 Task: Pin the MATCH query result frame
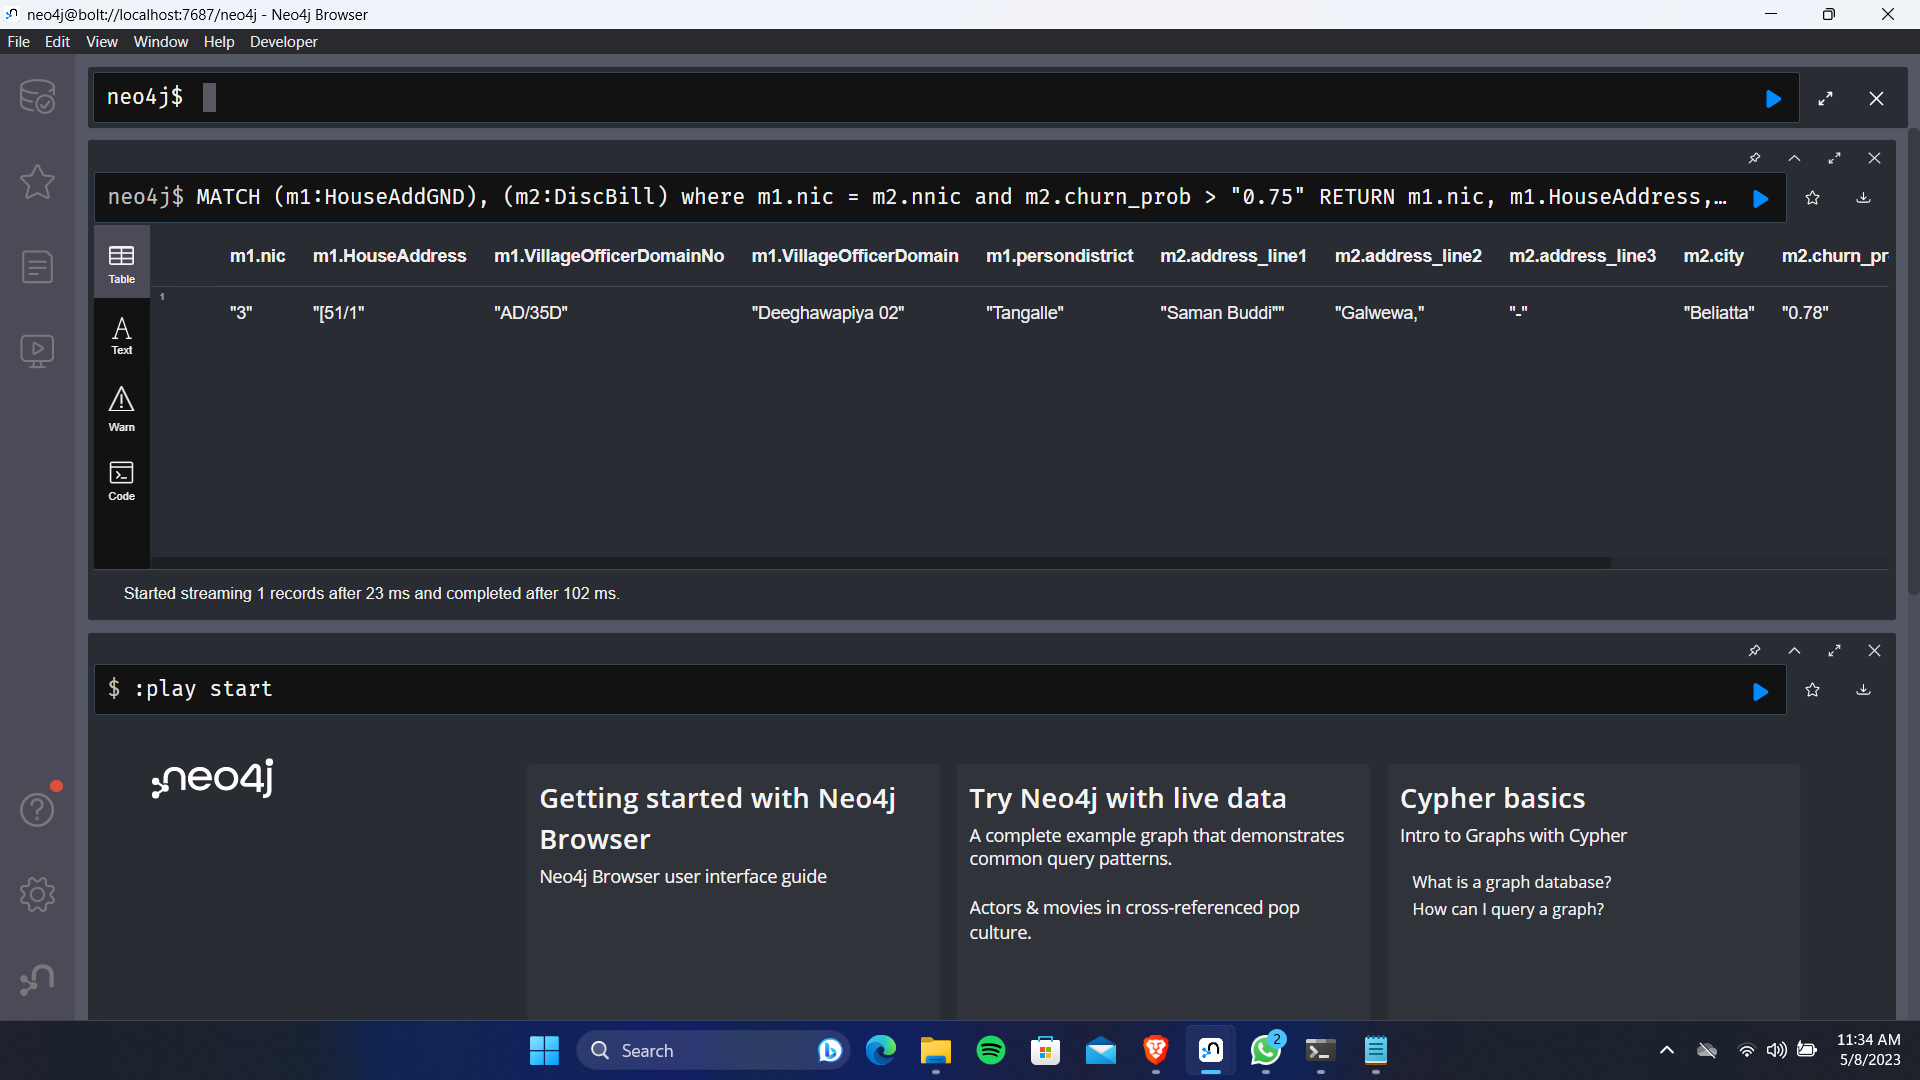pyautogui.click(x=1755, y=158)
